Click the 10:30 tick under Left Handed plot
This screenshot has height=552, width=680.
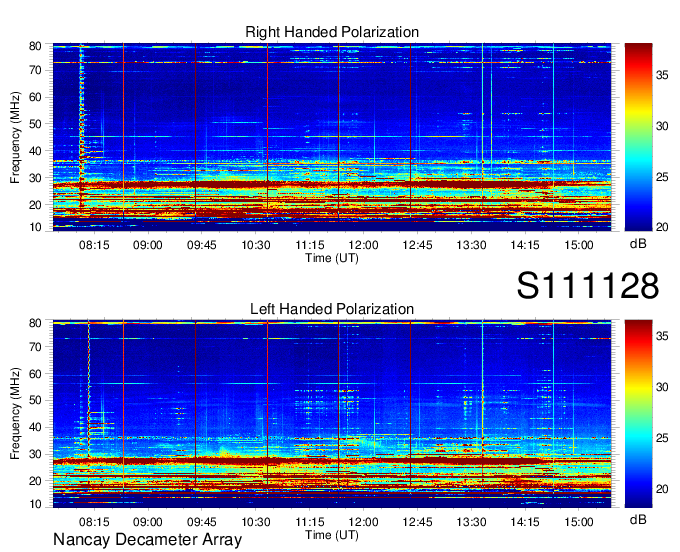pyautogui.click(x=256, y=522)
